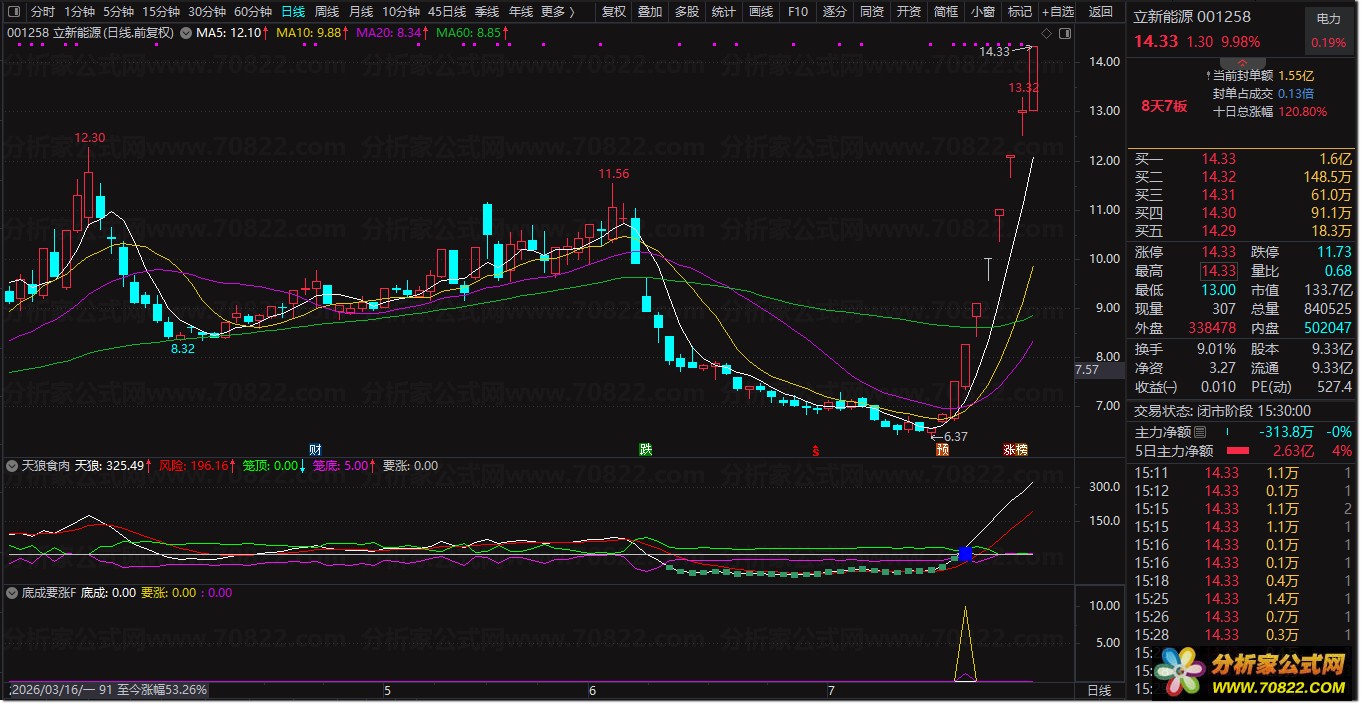Screen dimensions: 1362x704
Task: Click the 逐分 button
Action: coord(835,13)
